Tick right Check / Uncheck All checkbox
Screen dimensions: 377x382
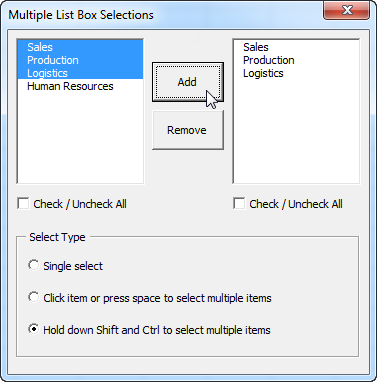pos(239,203)
